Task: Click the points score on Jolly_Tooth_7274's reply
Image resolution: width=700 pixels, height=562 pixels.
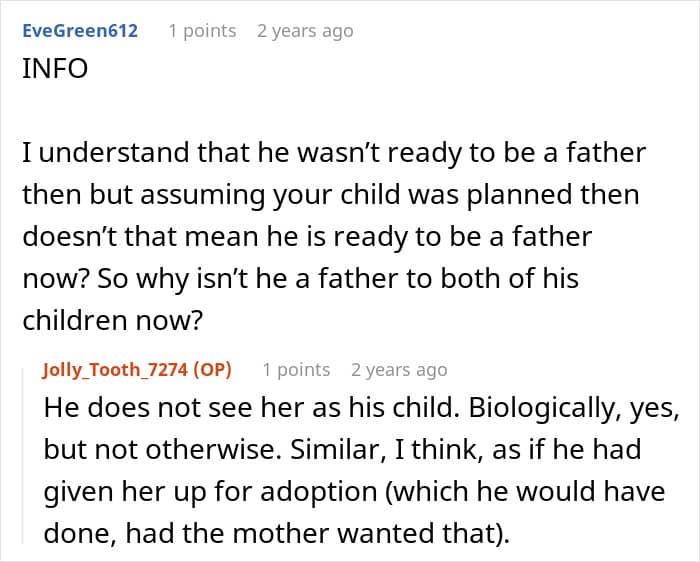Action: (x=296, y=370)
